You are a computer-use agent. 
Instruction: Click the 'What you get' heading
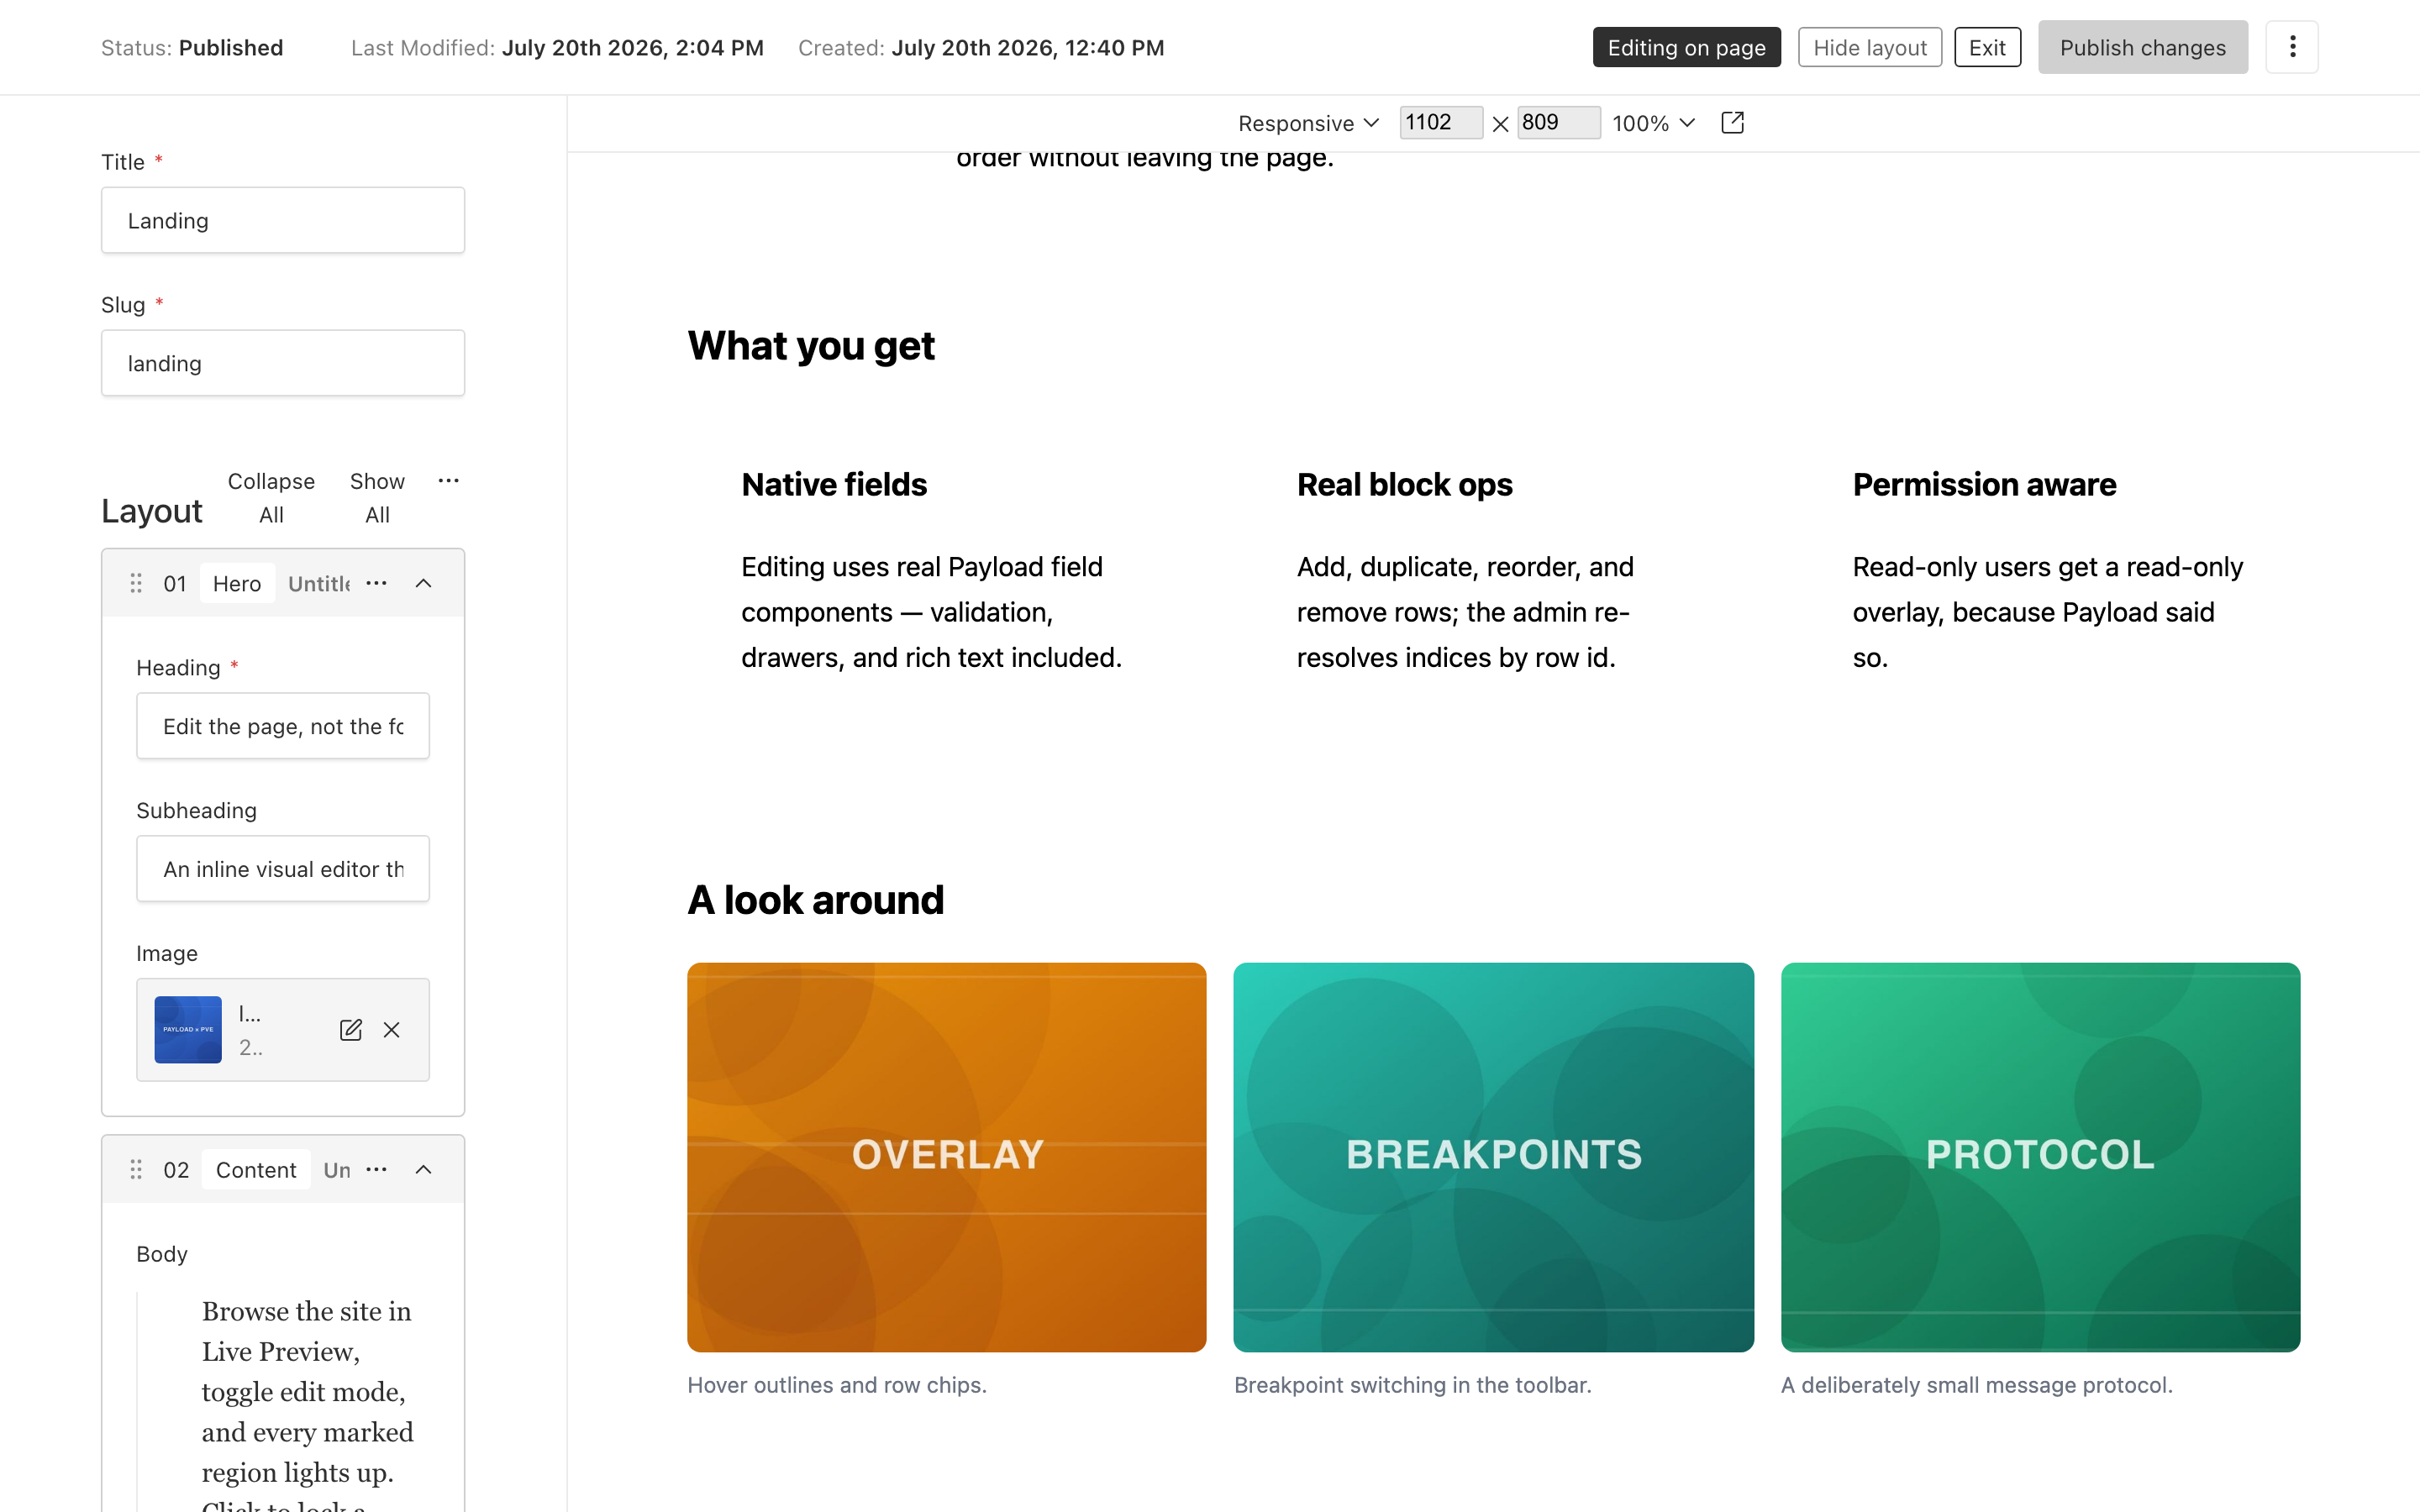pyautogui.click(x=811, y=346)
